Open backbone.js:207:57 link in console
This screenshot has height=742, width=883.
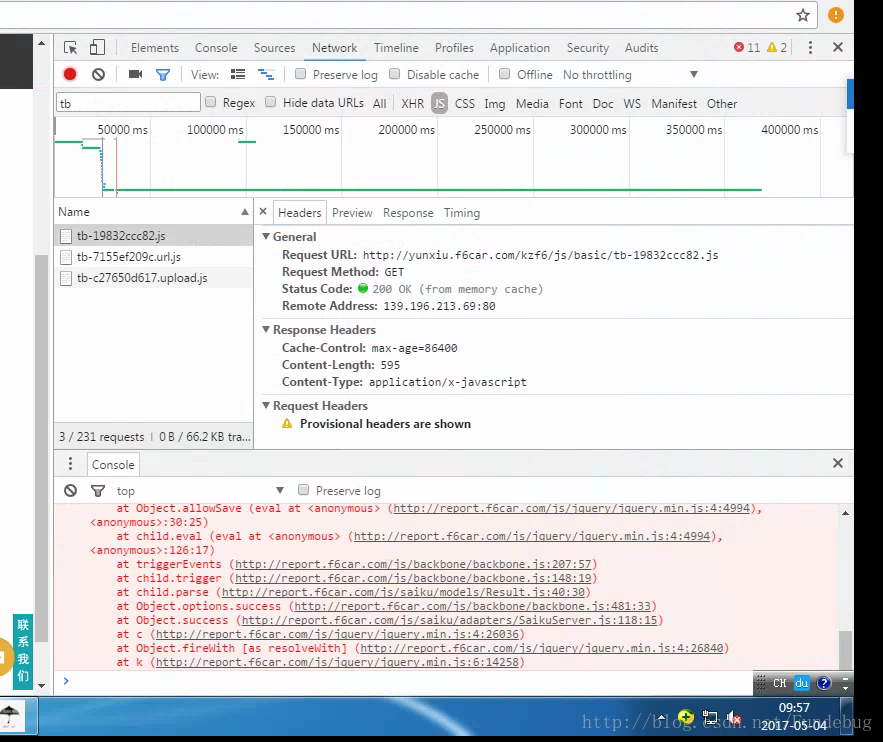[413, 564]
